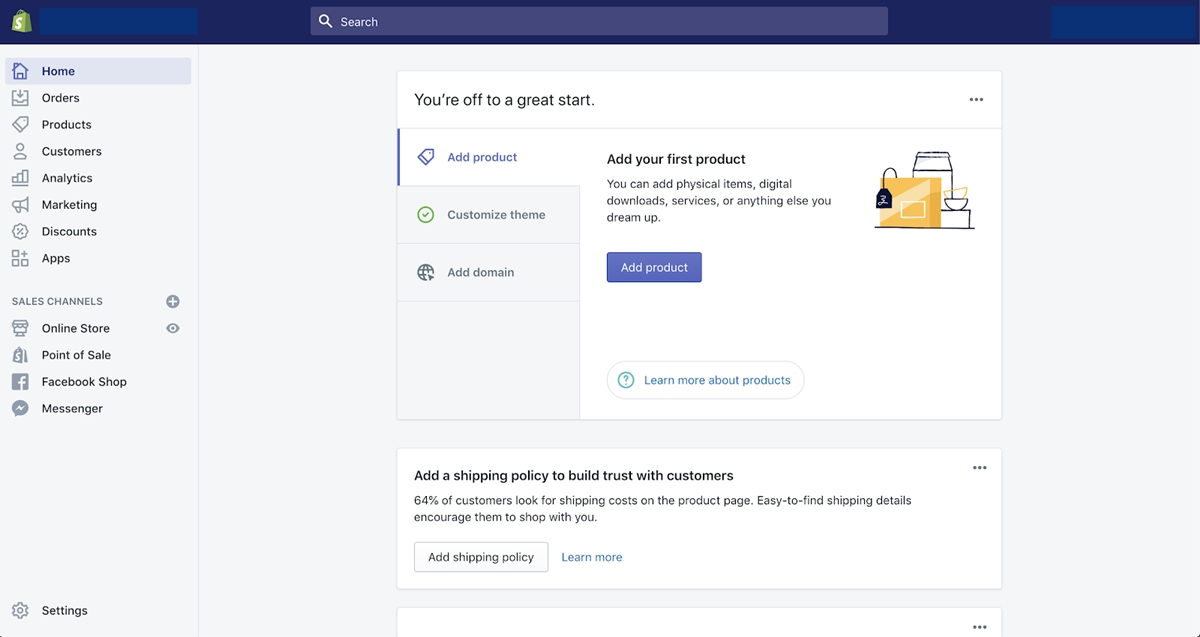This screenshot has height=637, width=1200.
Task: Select the Discounts tag icon
Action: click(20, 231)
